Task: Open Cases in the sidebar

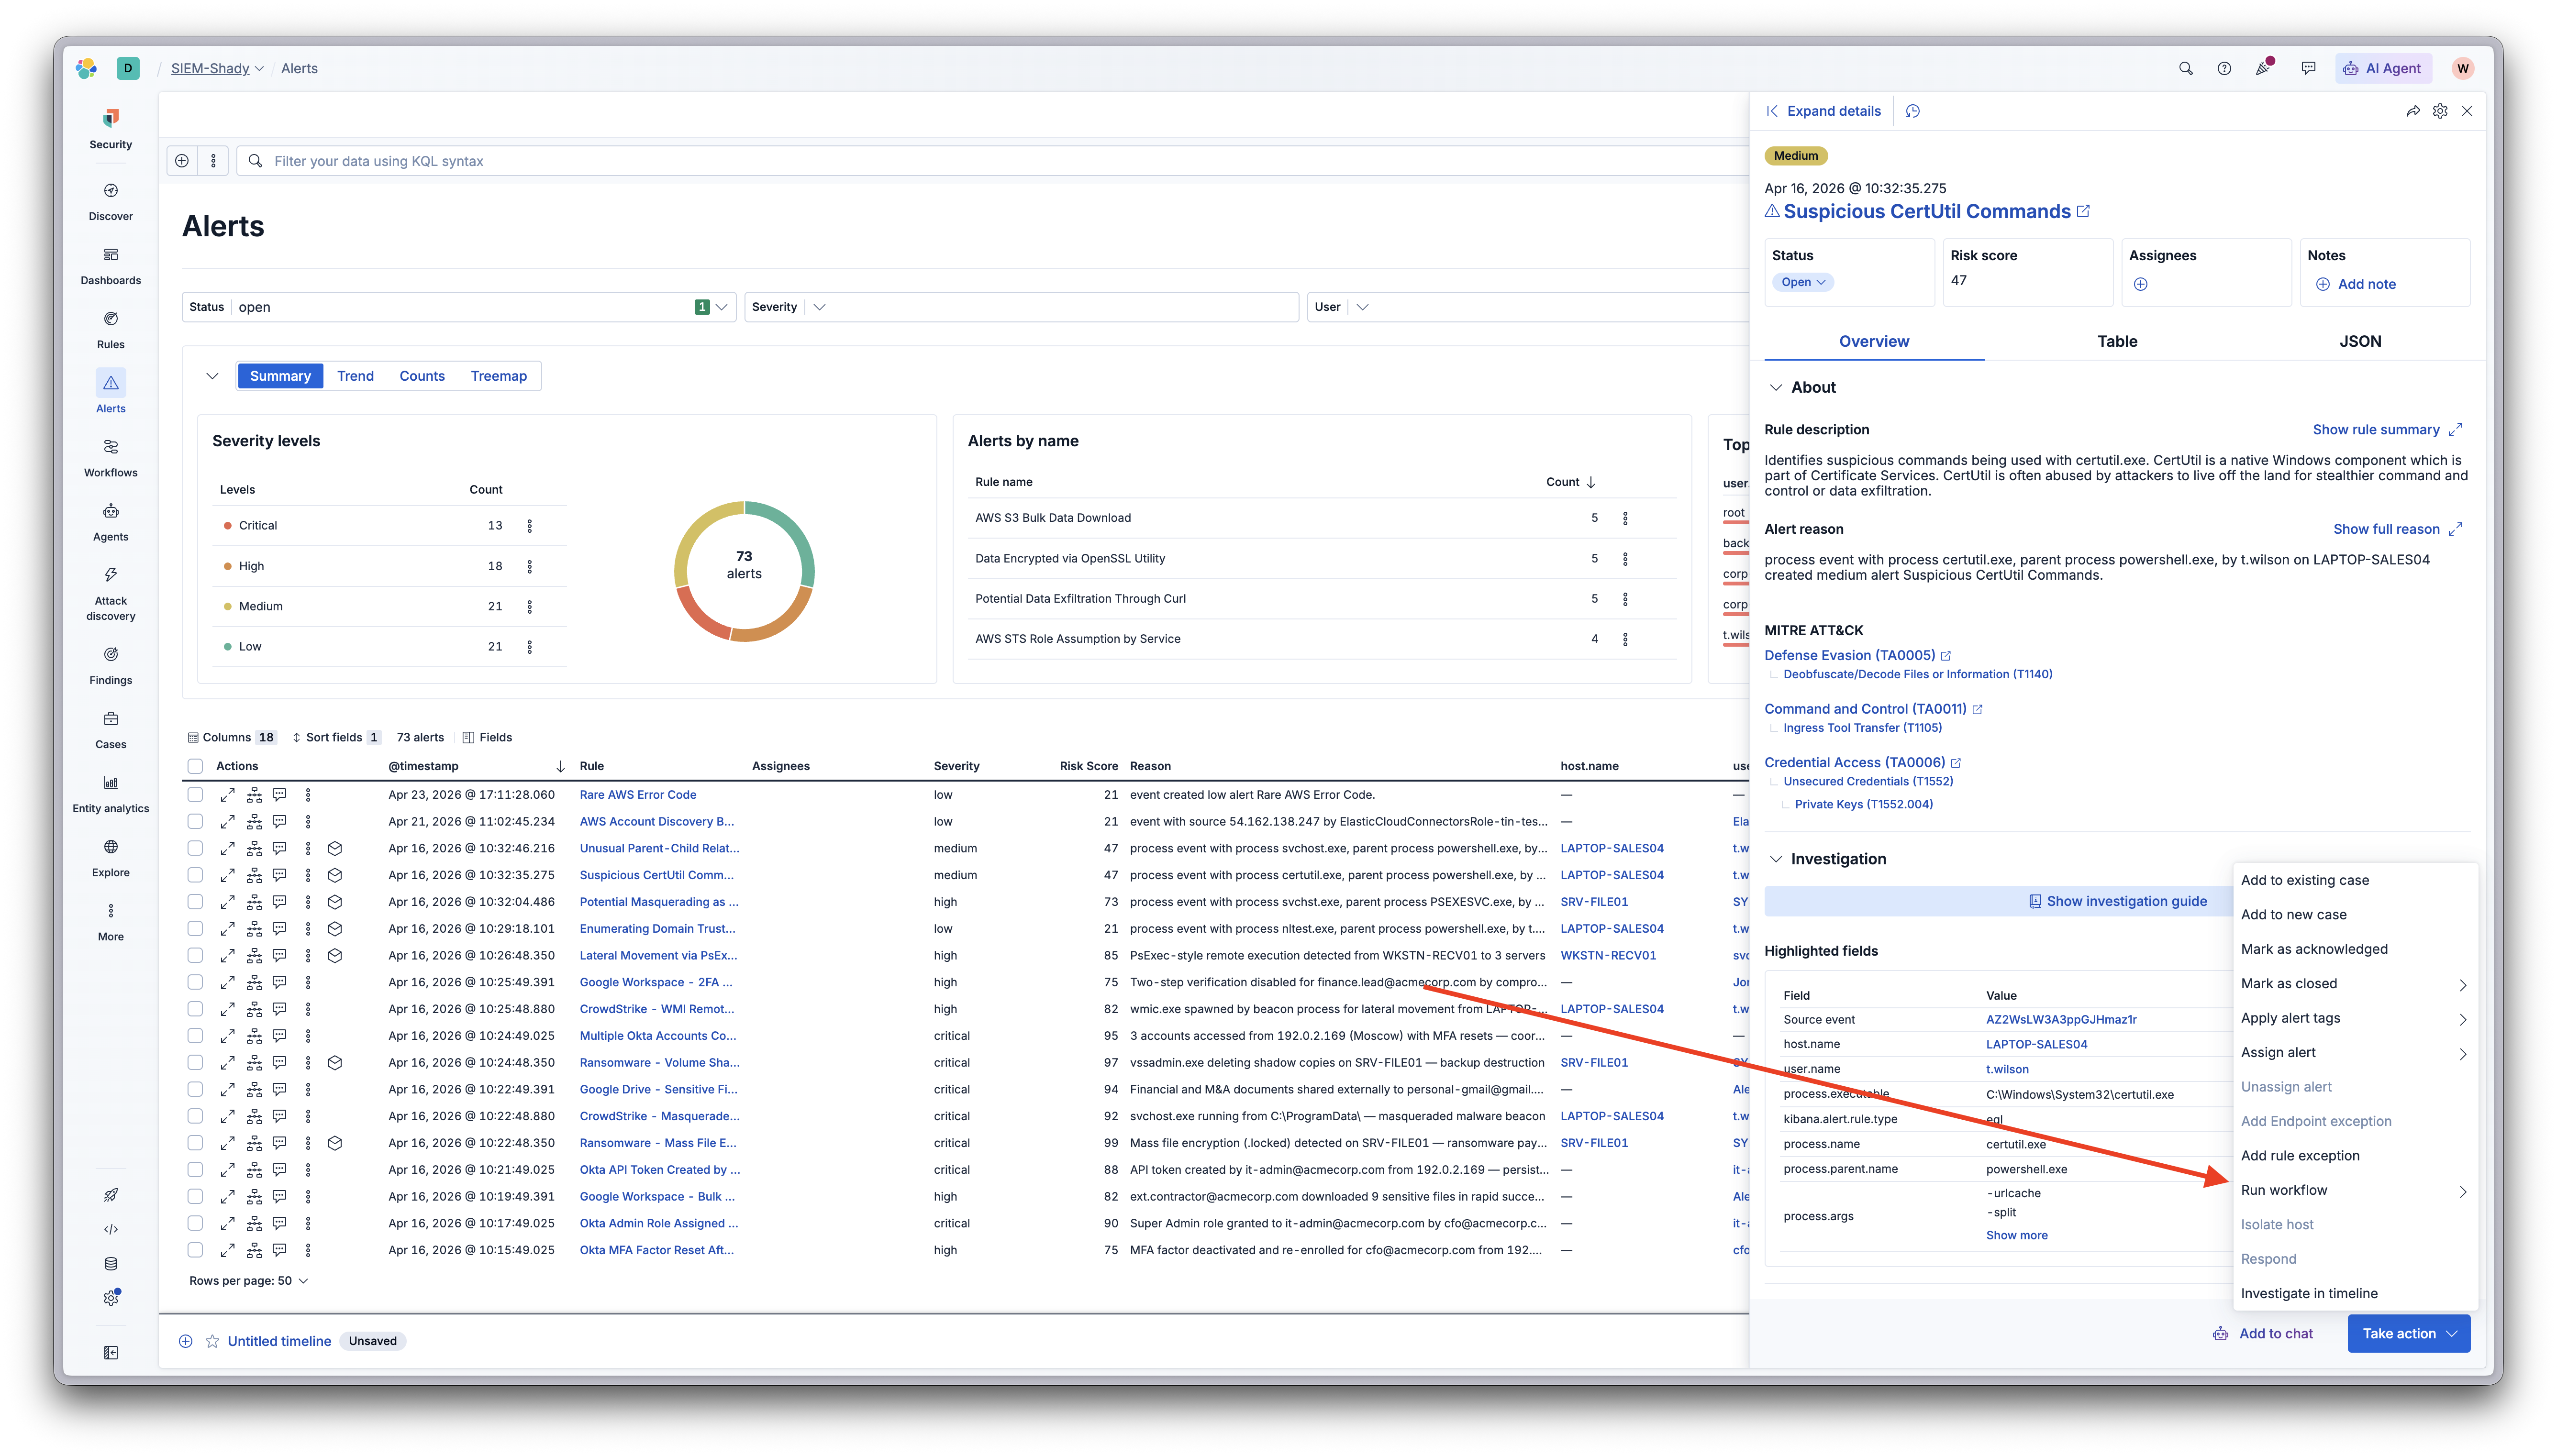Action: point(110,729)
